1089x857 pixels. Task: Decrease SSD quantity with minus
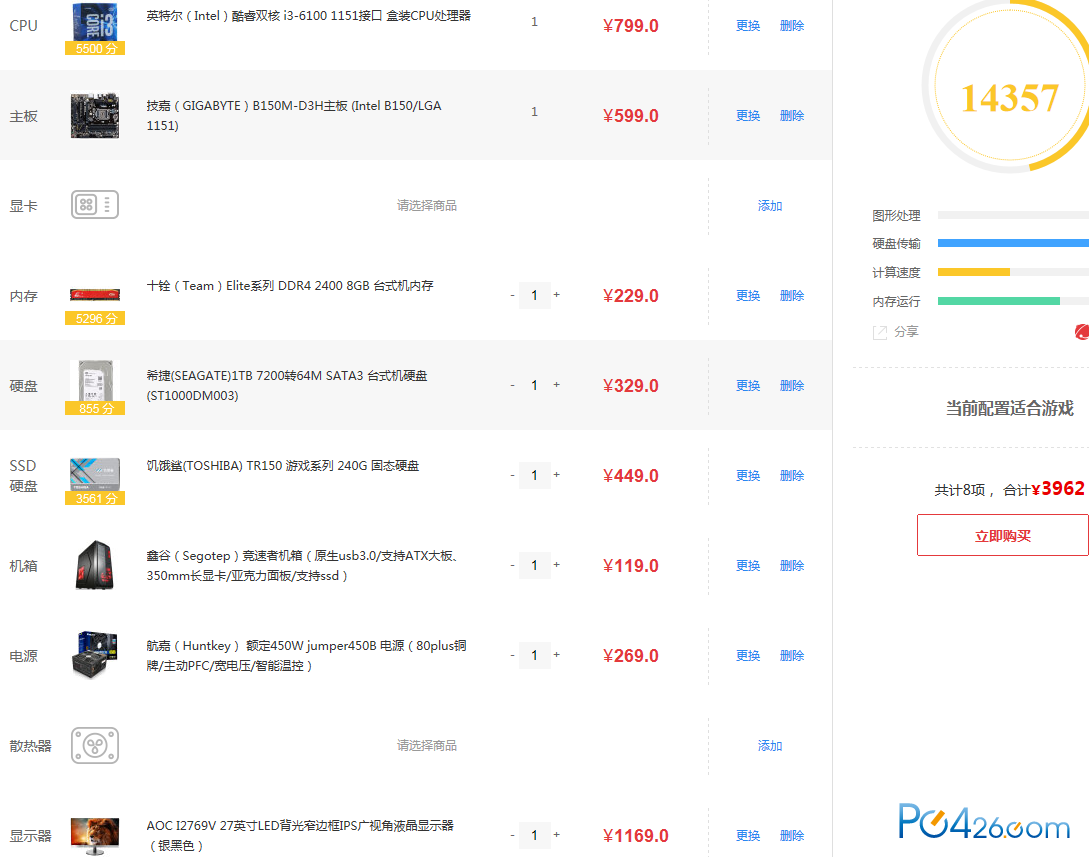(x=513, y=475)
